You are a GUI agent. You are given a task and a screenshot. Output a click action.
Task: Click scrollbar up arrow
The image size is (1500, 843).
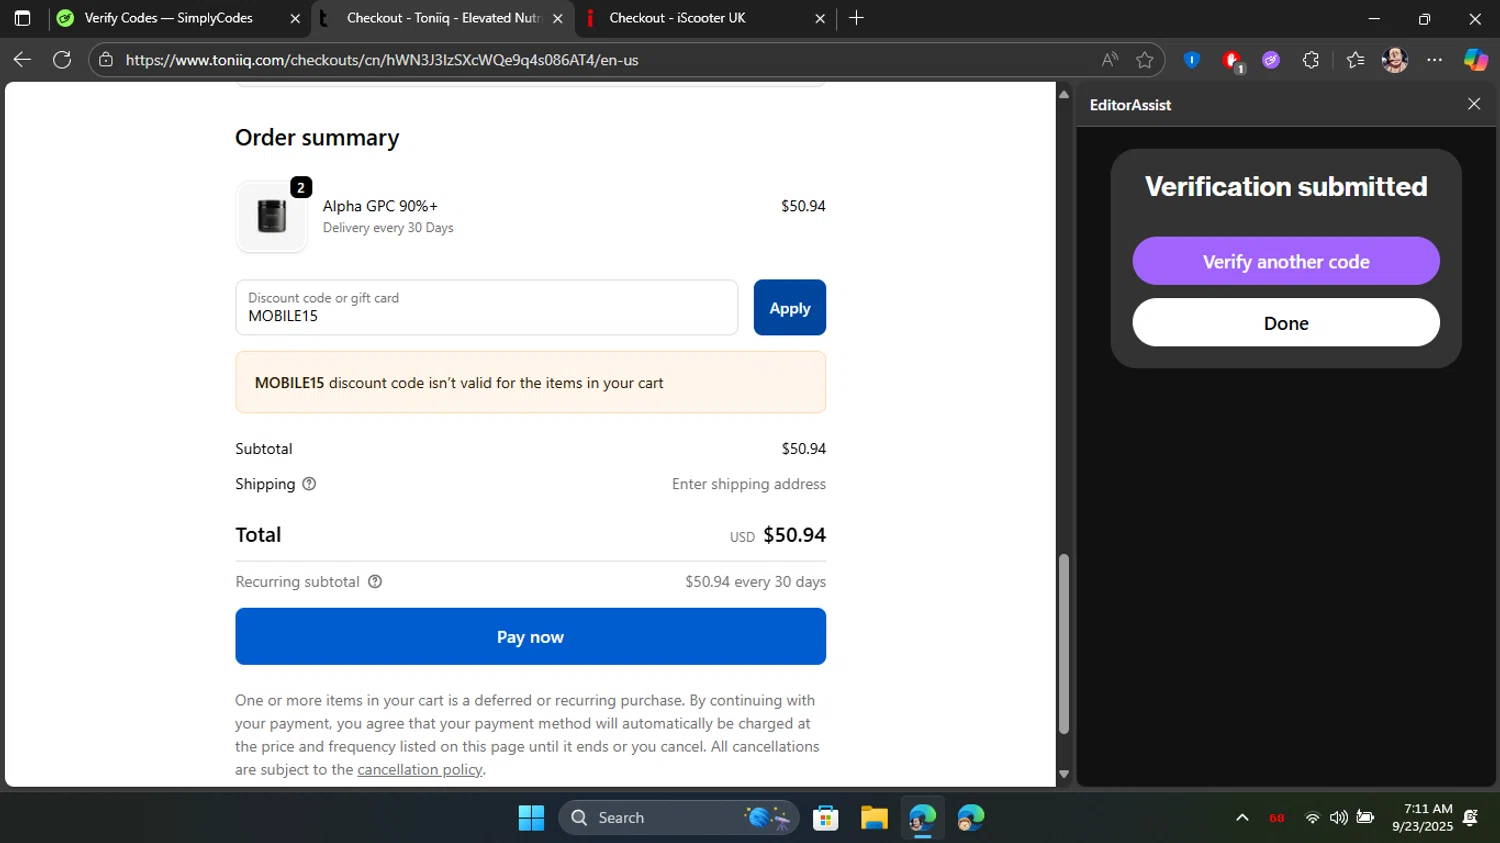[x=1064, y=94]
